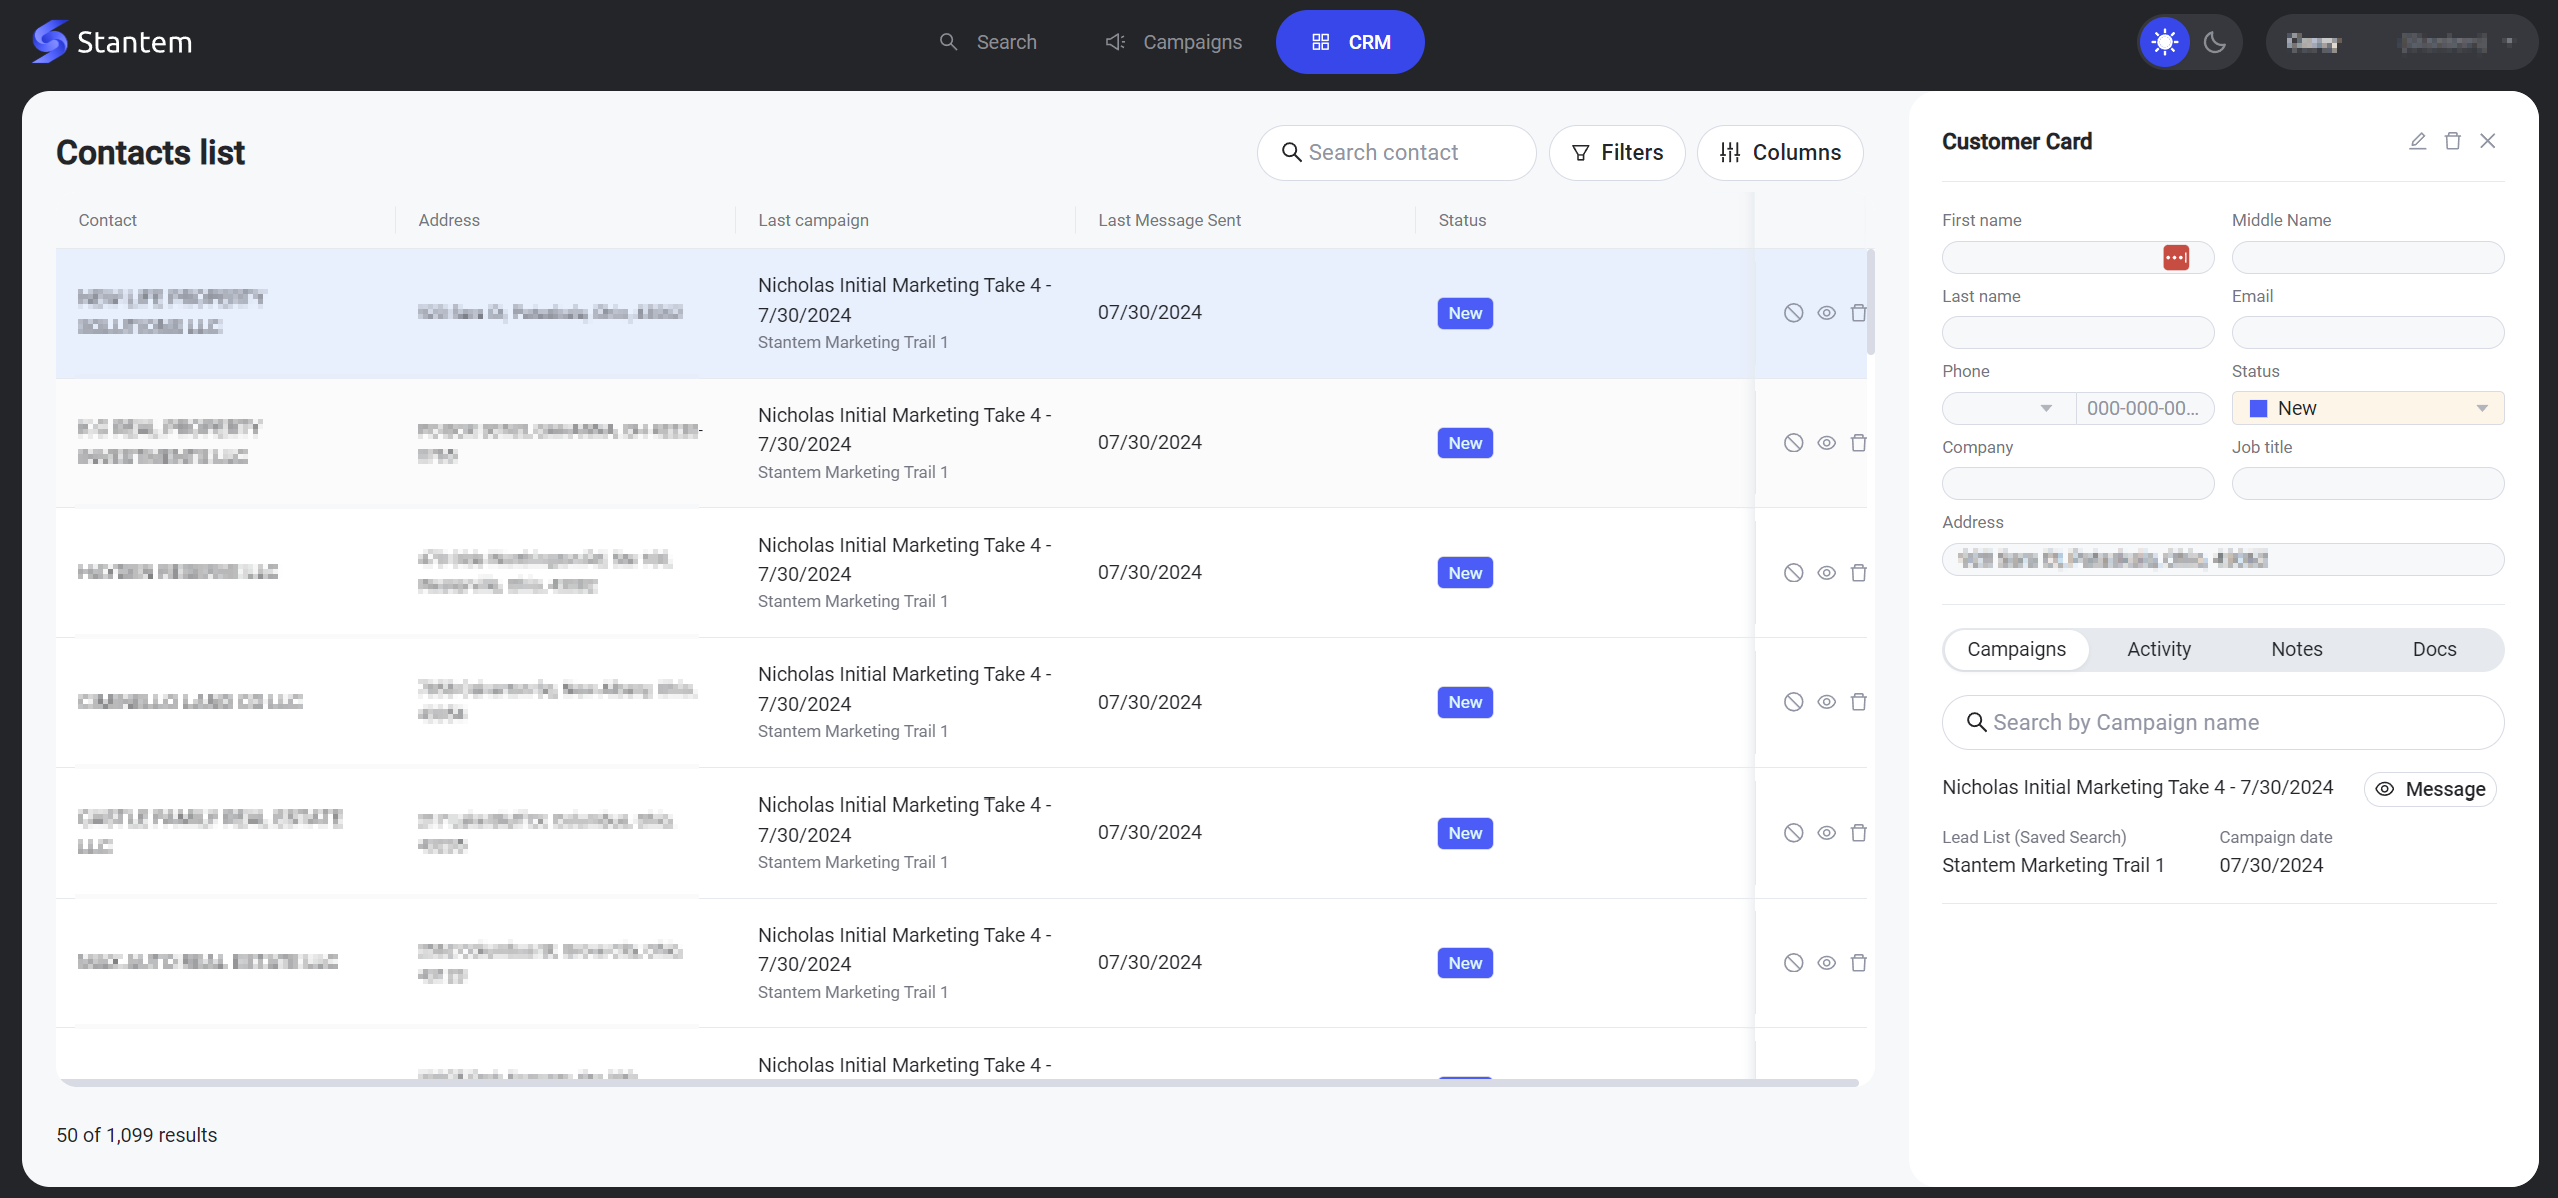Click the red password manager icon in First name
The height and width of the screenshot is (1198, 2558).
pos(2176,258)
